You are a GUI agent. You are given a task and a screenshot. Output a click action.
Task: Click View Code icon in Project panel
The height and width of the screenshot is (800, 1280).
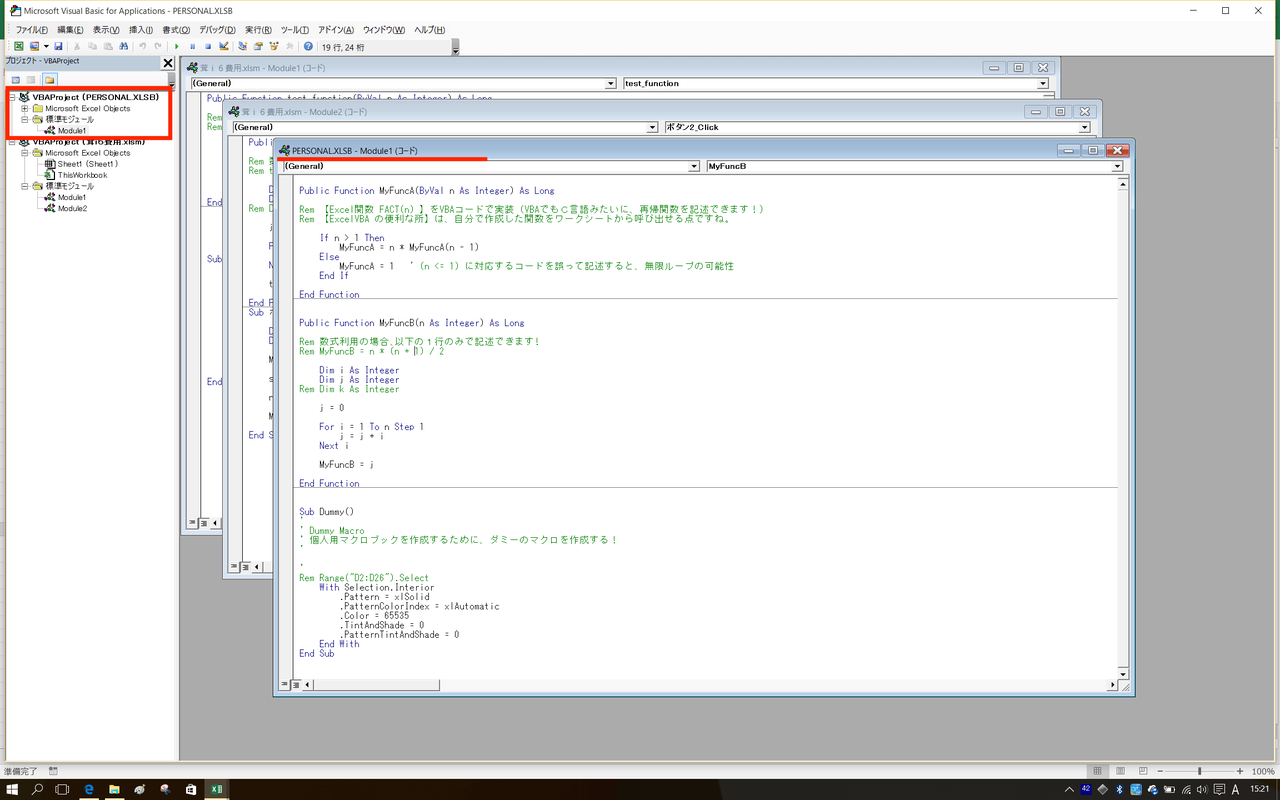(x=15, y=79)
